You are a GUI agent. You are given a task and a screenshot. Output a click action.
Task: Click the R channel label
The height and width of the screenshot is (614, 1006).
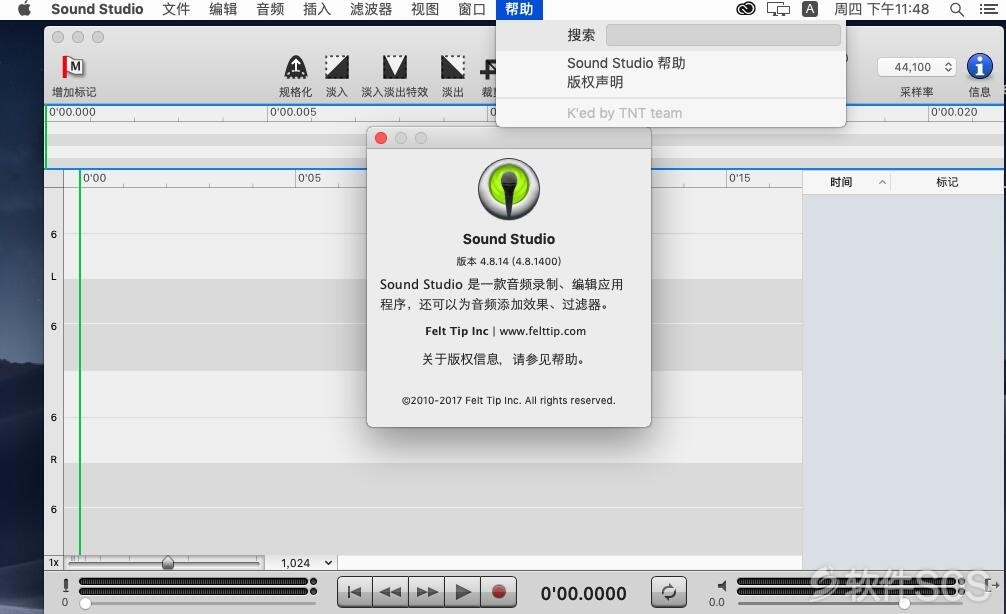54,459
